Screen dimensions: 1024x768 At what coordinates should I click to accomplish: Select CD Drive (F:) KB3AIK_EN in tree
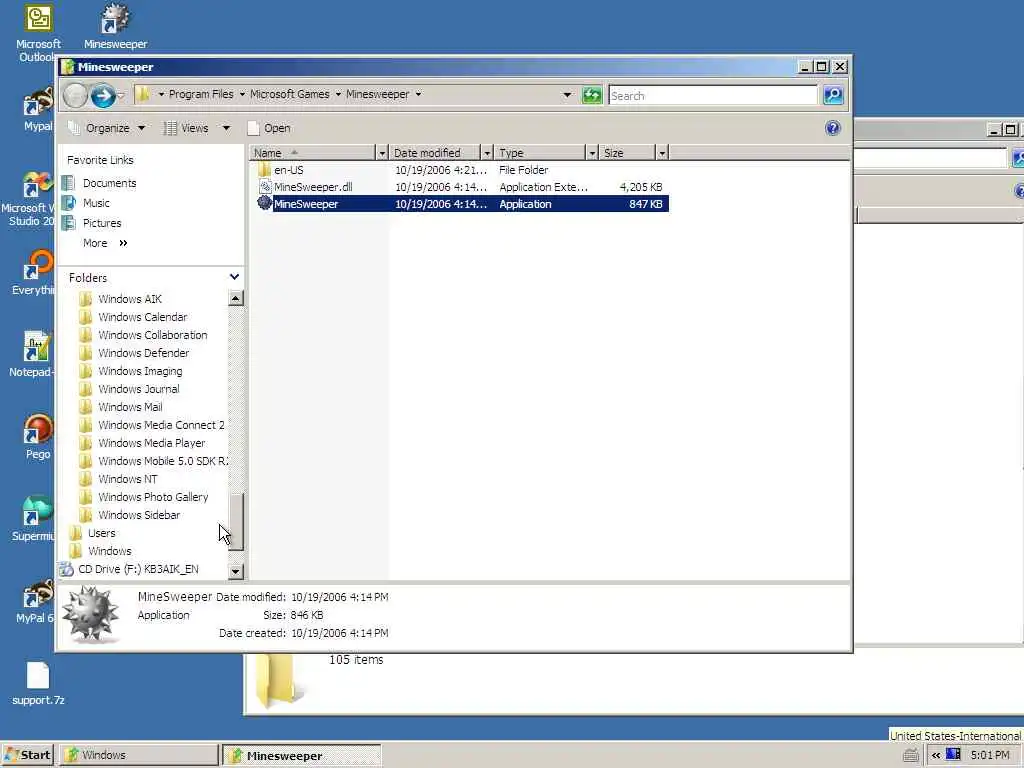[x=138, y=569]
